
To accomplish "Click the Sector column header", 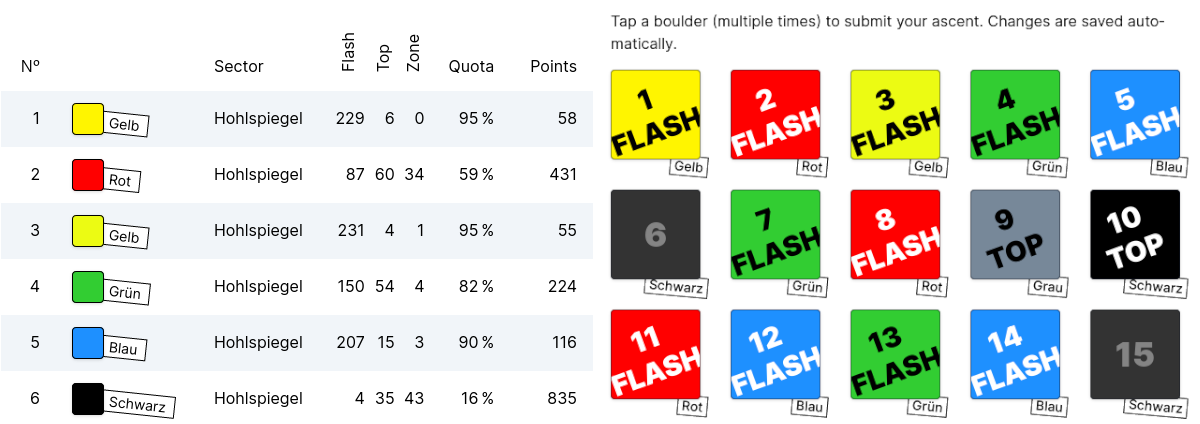I will coord(239,67).
